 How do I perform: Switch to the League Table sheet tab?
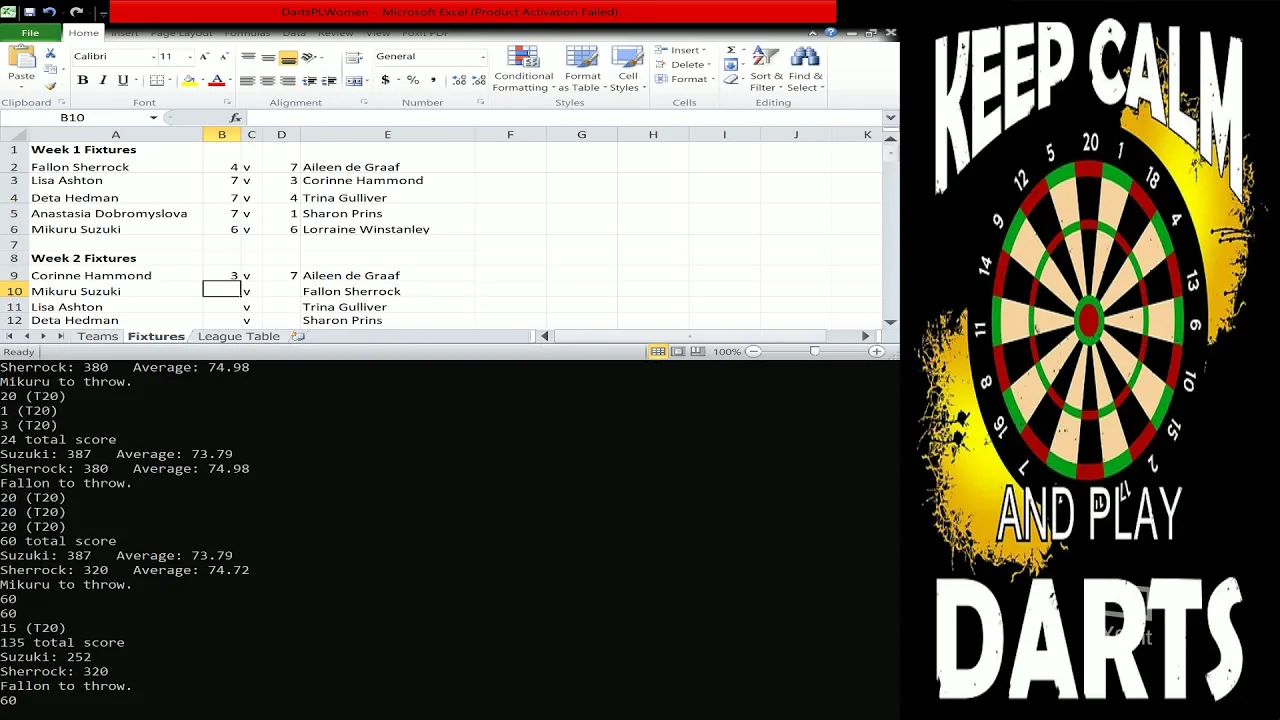[239, 336]
